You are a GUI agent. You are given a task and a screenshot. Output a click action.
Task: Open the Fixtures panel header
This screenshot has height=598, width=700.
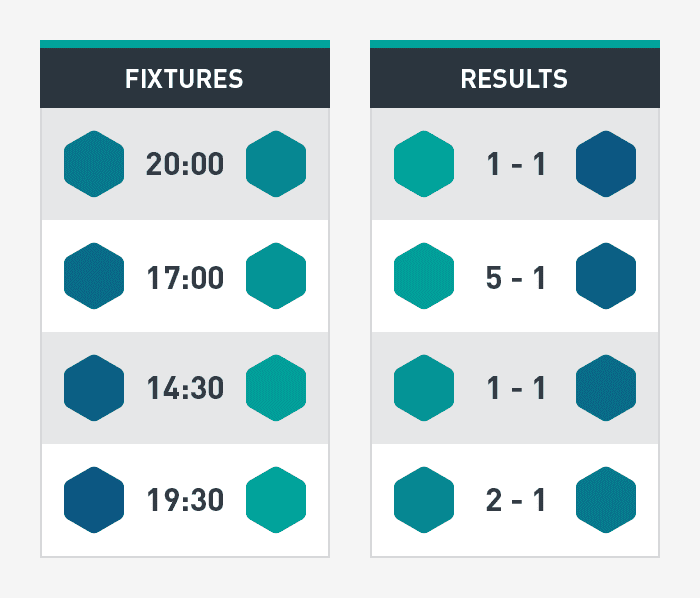[x=185, y=78]
